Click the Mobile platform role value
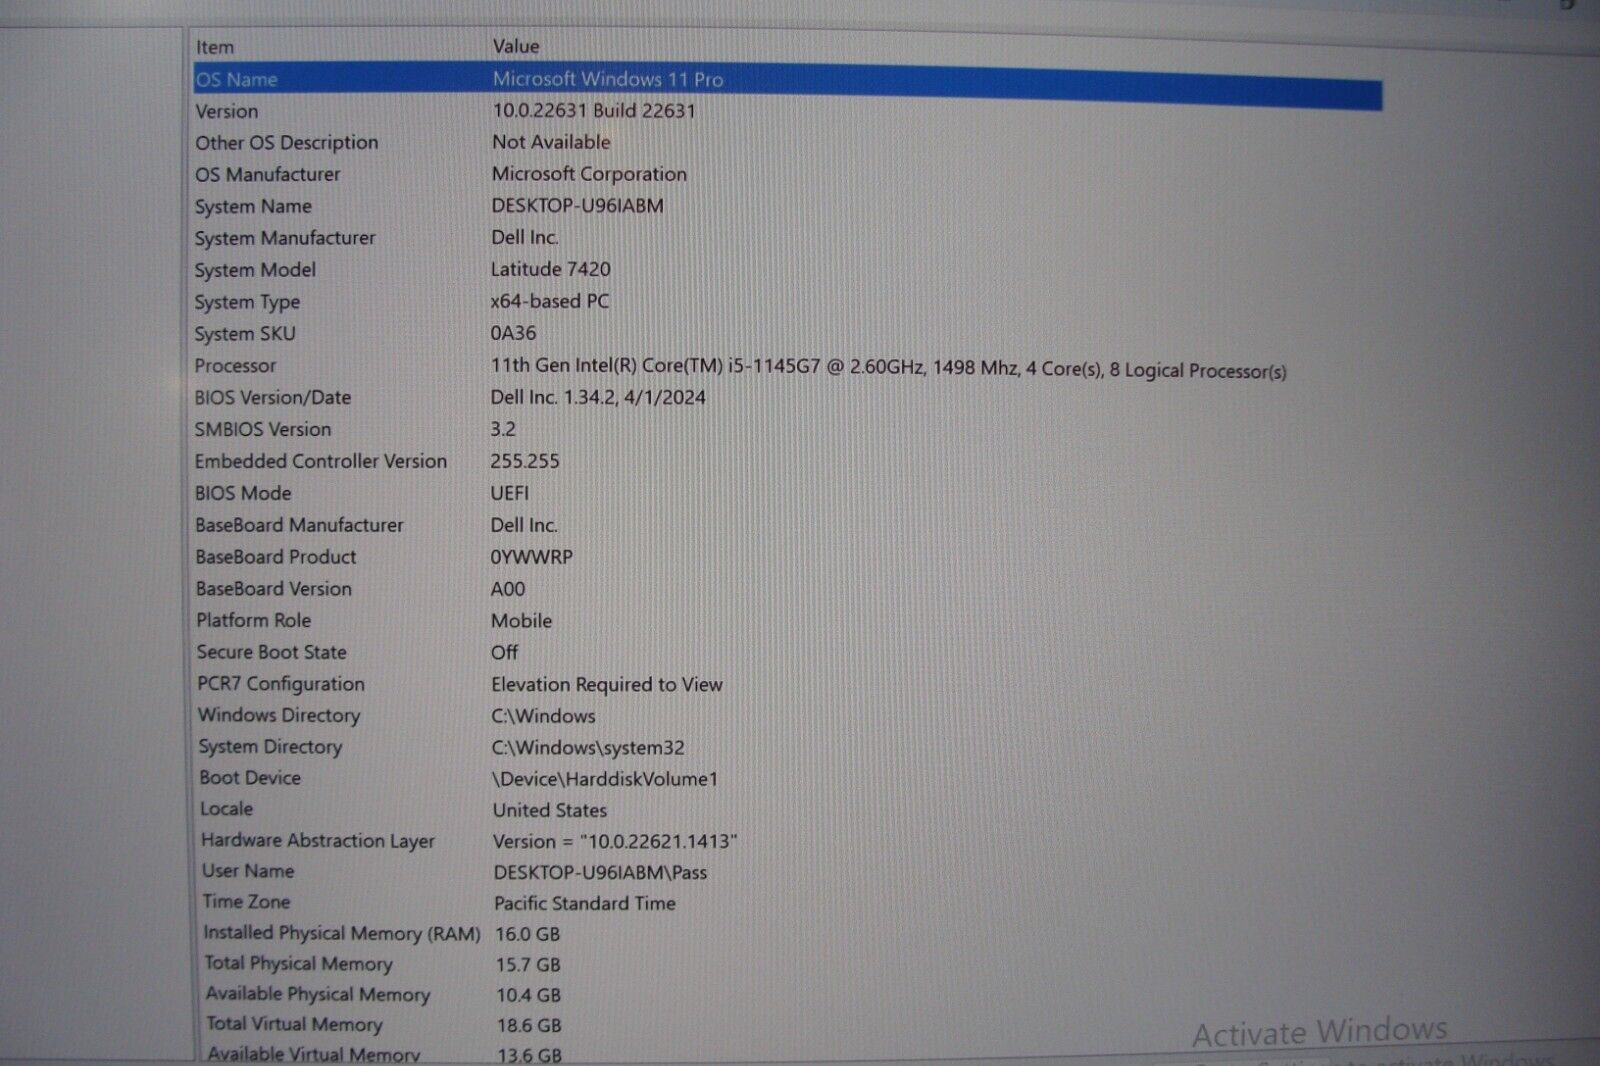 521,620
